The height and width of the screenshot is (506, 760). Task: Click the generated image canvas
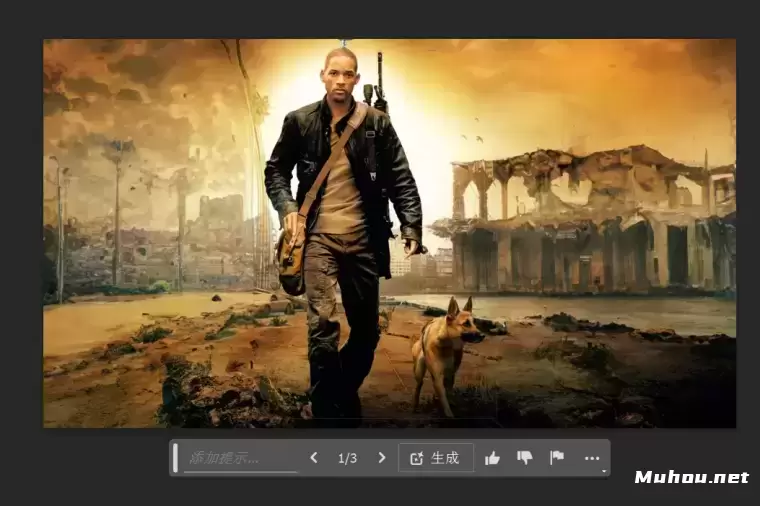coord(389,234)
